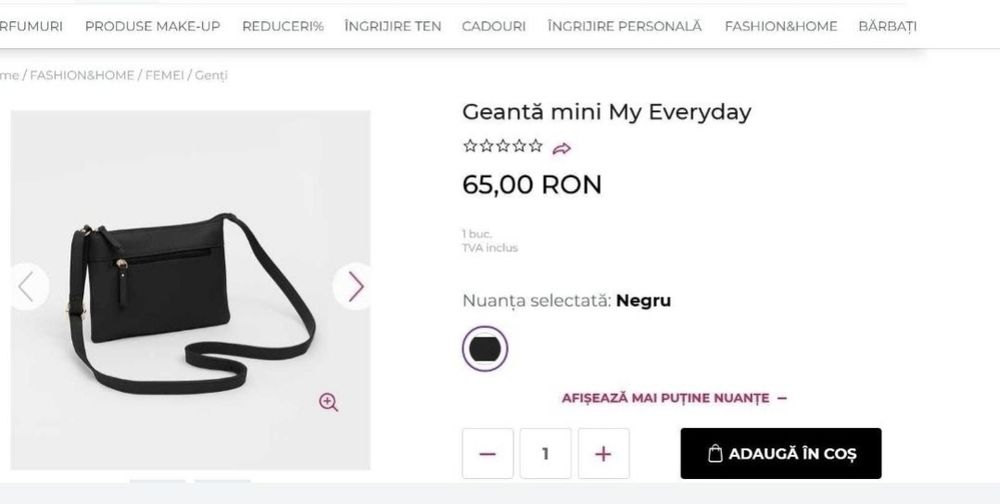Viewport: 1000px width, 504px height.
Task: Decrease quantity with the minus button
Action: coord(488,454)
